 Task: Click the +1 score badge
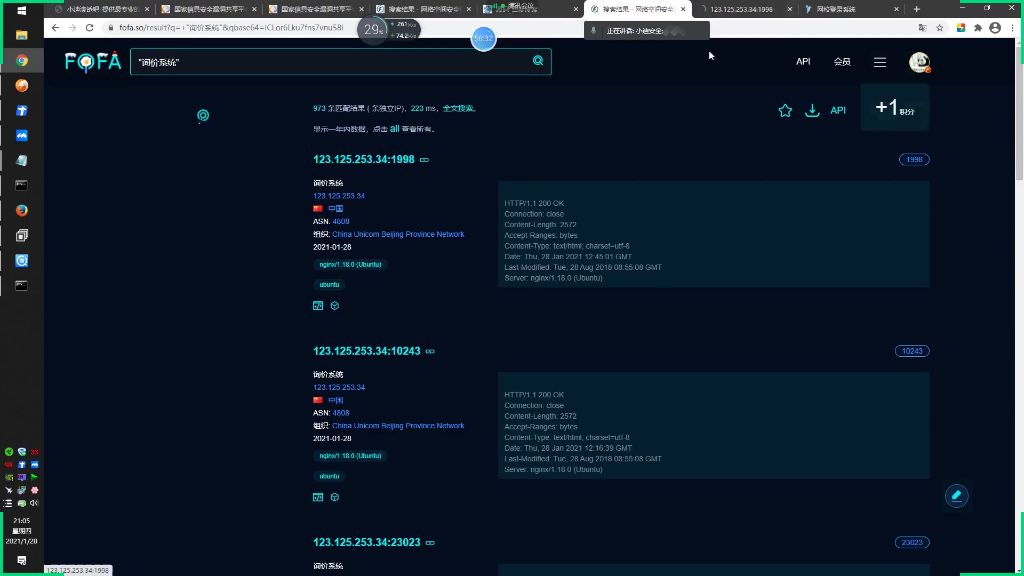pos(895,108)
